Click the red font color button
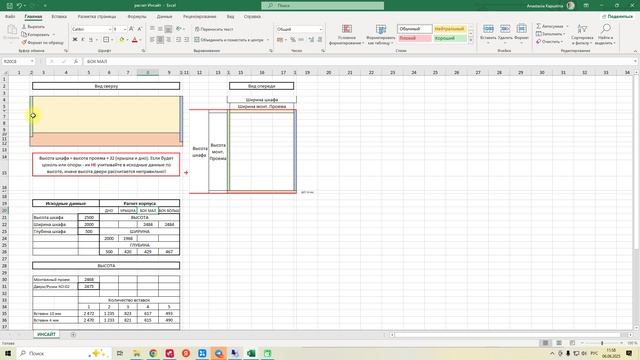This screenshot has height=360, width=640. (135, 40)
